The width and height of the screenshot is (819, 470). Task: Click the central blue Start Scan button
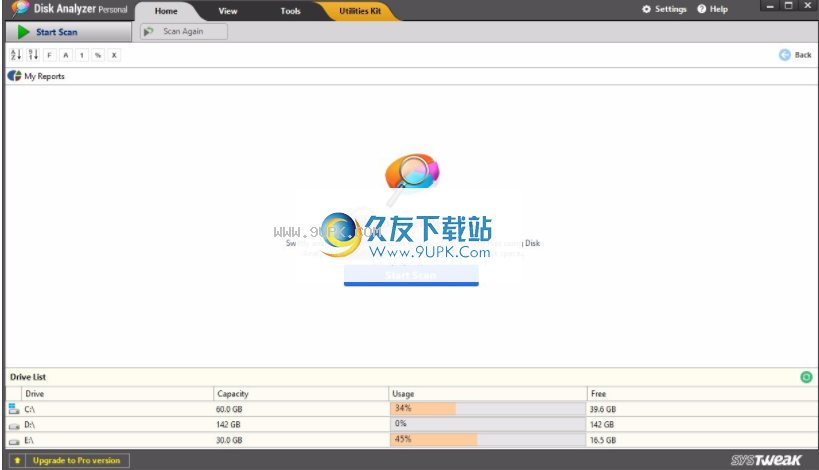click(x=411, y=275)
